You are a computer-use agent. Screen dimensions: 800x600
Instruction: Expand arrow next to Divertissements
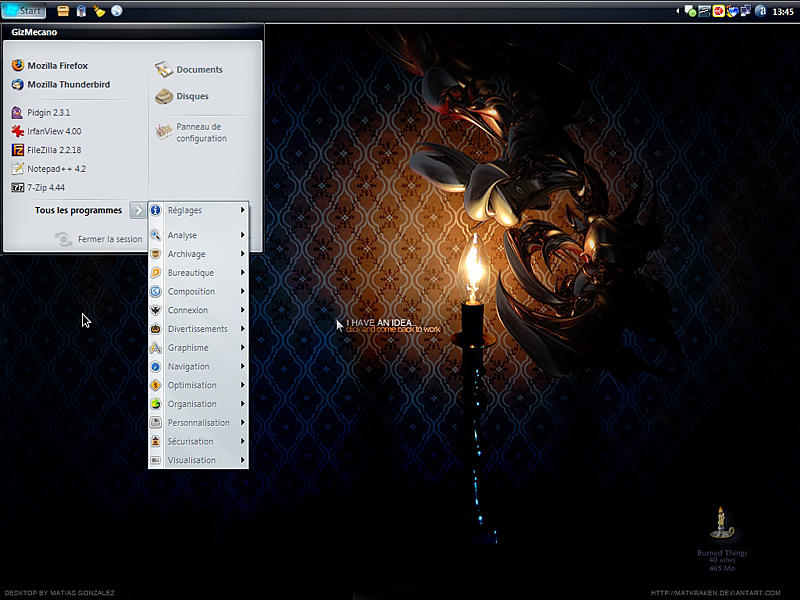243,329
